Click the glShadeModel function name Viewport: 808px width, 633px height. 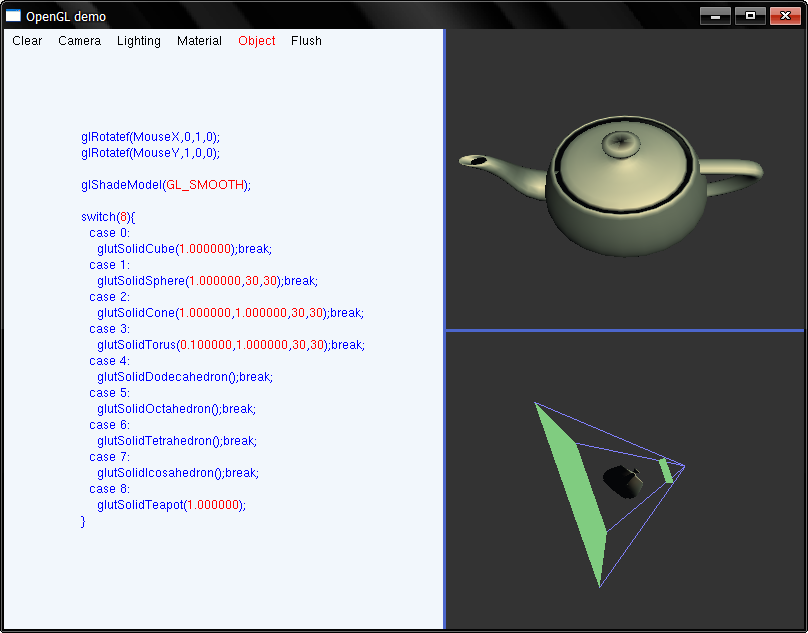[122, 185]
